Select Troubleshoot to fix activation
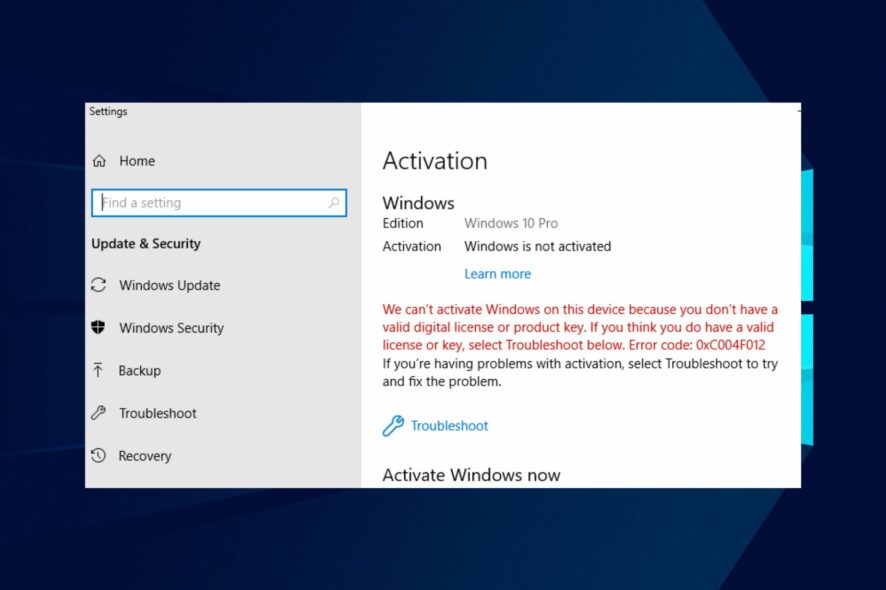886x590 pixels. tap(448, 425)
